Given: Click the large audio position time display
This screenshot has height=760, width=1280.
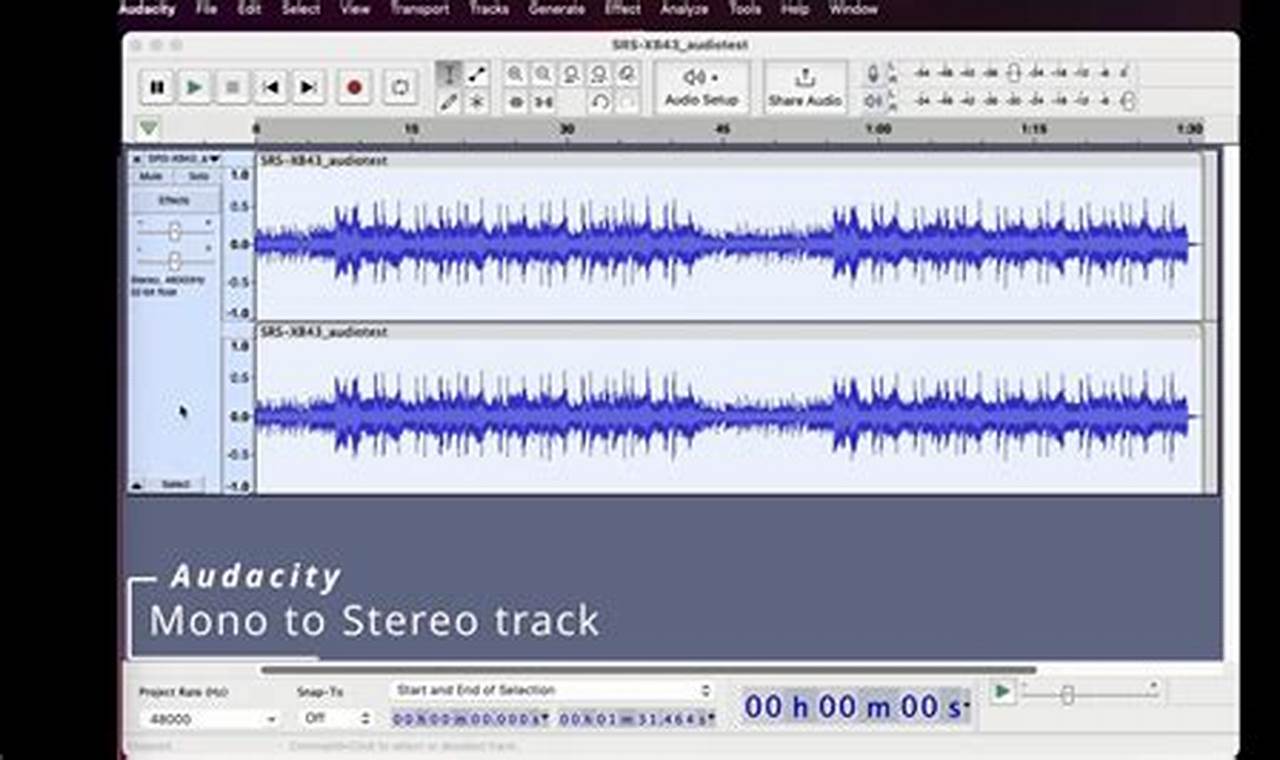Looking at the screenshot, I should pyautogui.click(x=855, y=707).
